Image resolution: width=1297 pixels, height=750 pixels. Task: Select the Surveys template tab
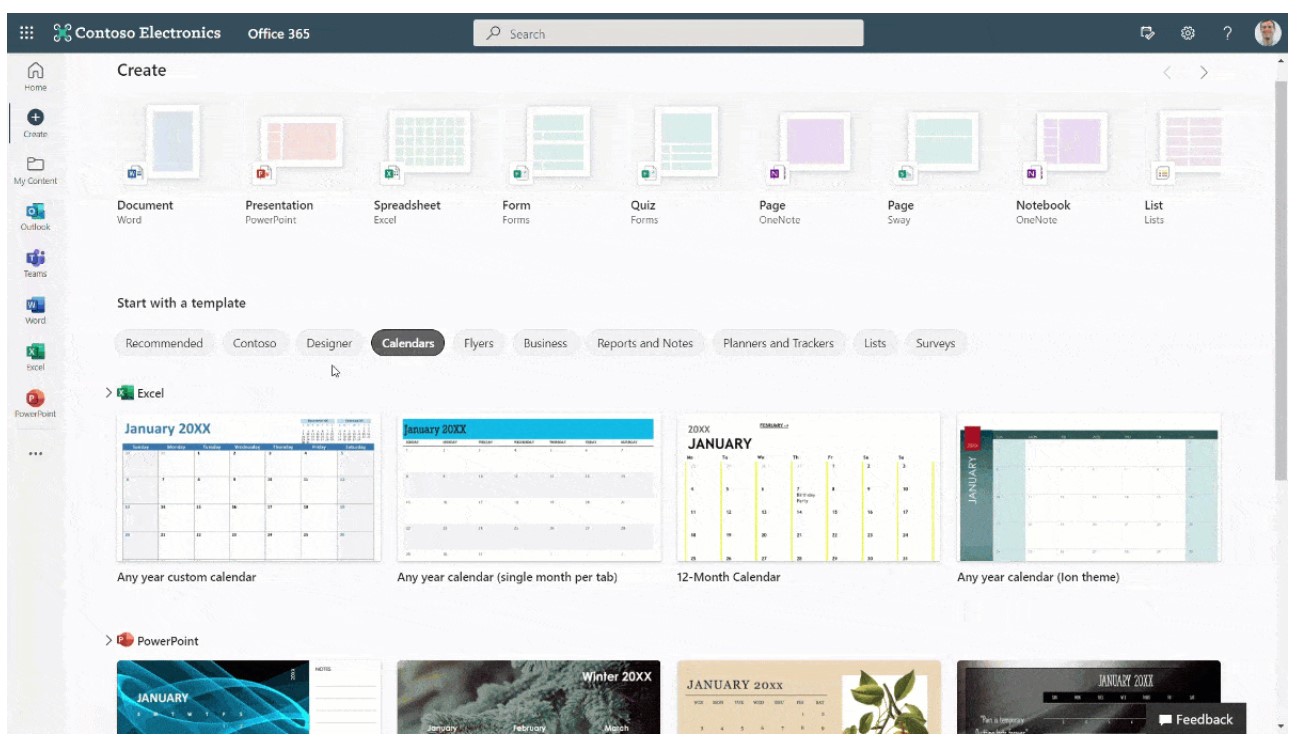(x=935, y=343)
